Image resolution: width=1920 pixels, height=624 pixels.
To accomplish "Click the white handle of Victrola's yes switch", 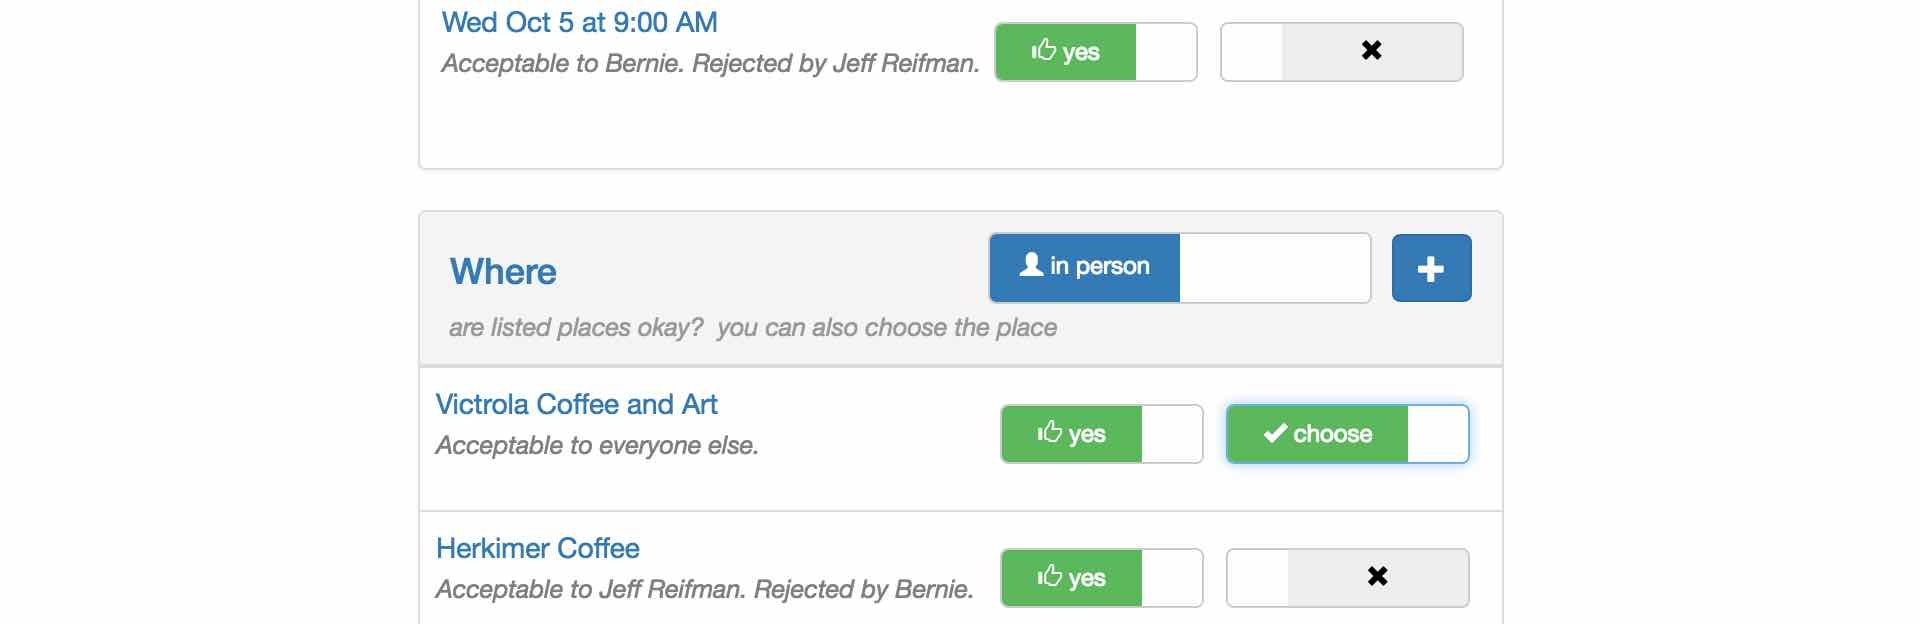I will click(x=1172, y=434).
